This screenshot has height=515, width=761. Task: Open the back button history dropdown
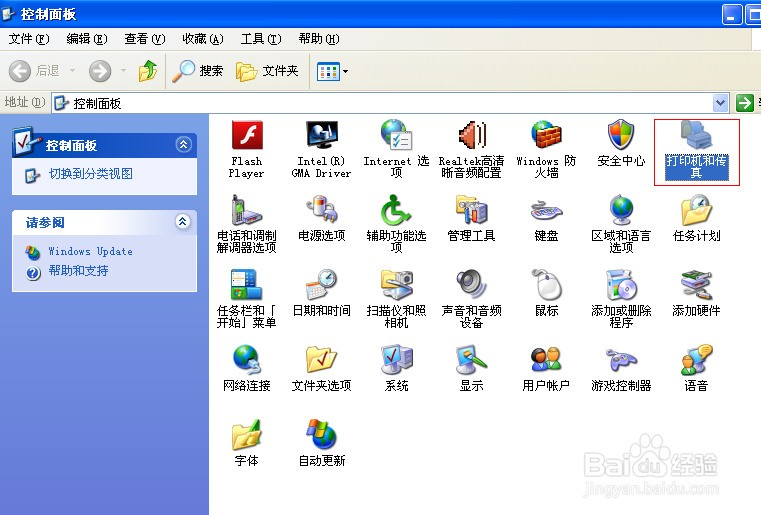[72, 71]
